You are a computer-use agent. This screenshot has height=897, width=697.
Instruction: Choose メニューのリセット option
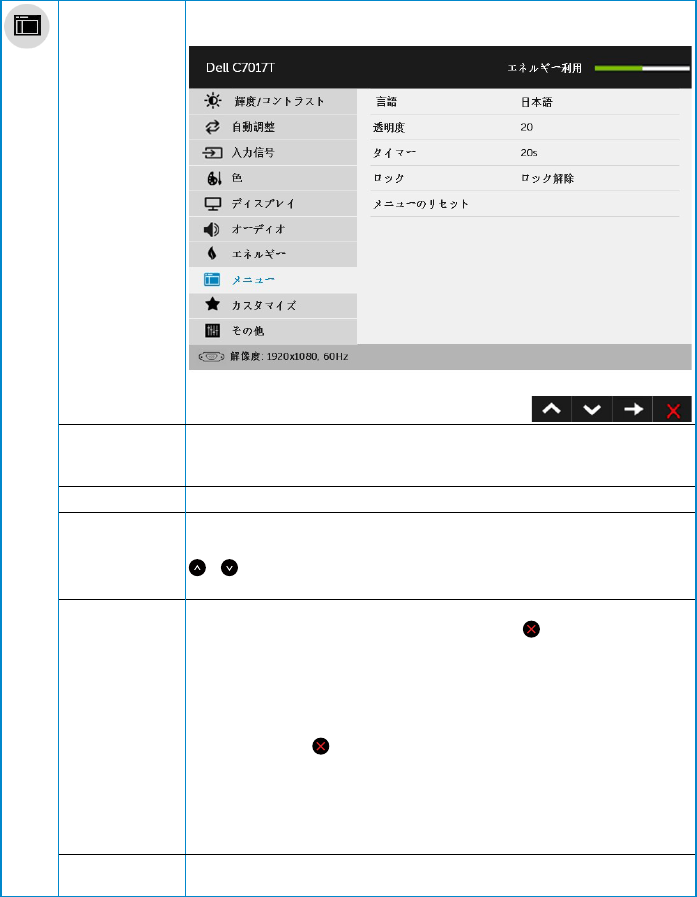[525, 204]
